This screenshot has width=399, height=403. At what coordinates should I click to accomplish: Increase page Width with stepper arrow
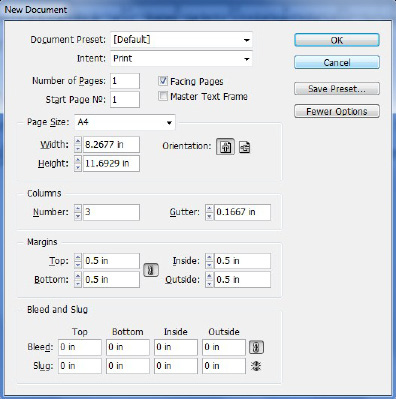[x=78, y=141]
